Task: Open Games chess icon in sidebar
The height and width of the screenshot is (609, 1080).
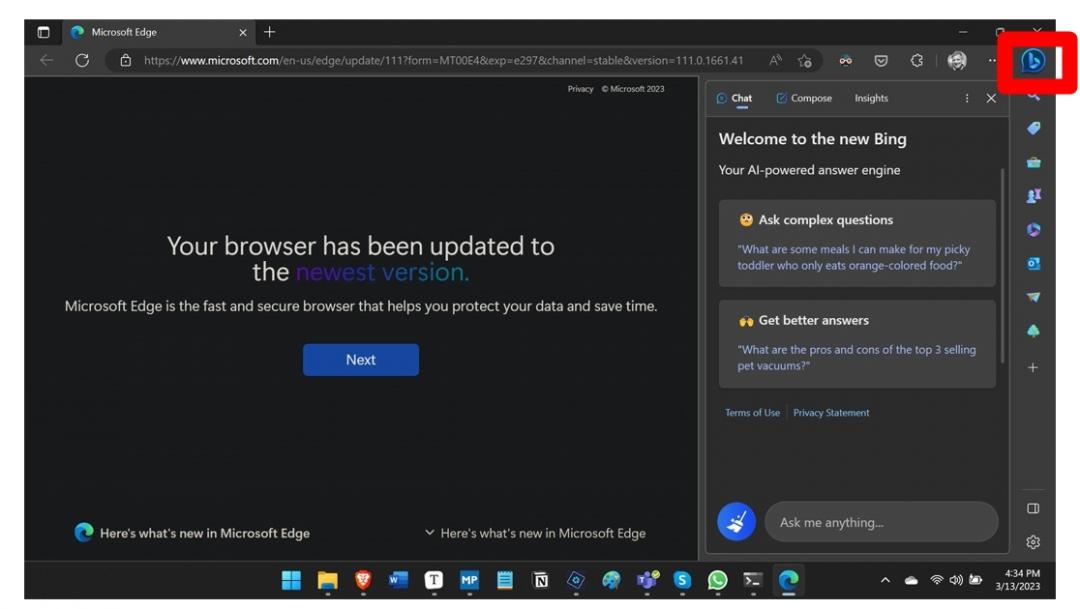Action: [1033, 196]
